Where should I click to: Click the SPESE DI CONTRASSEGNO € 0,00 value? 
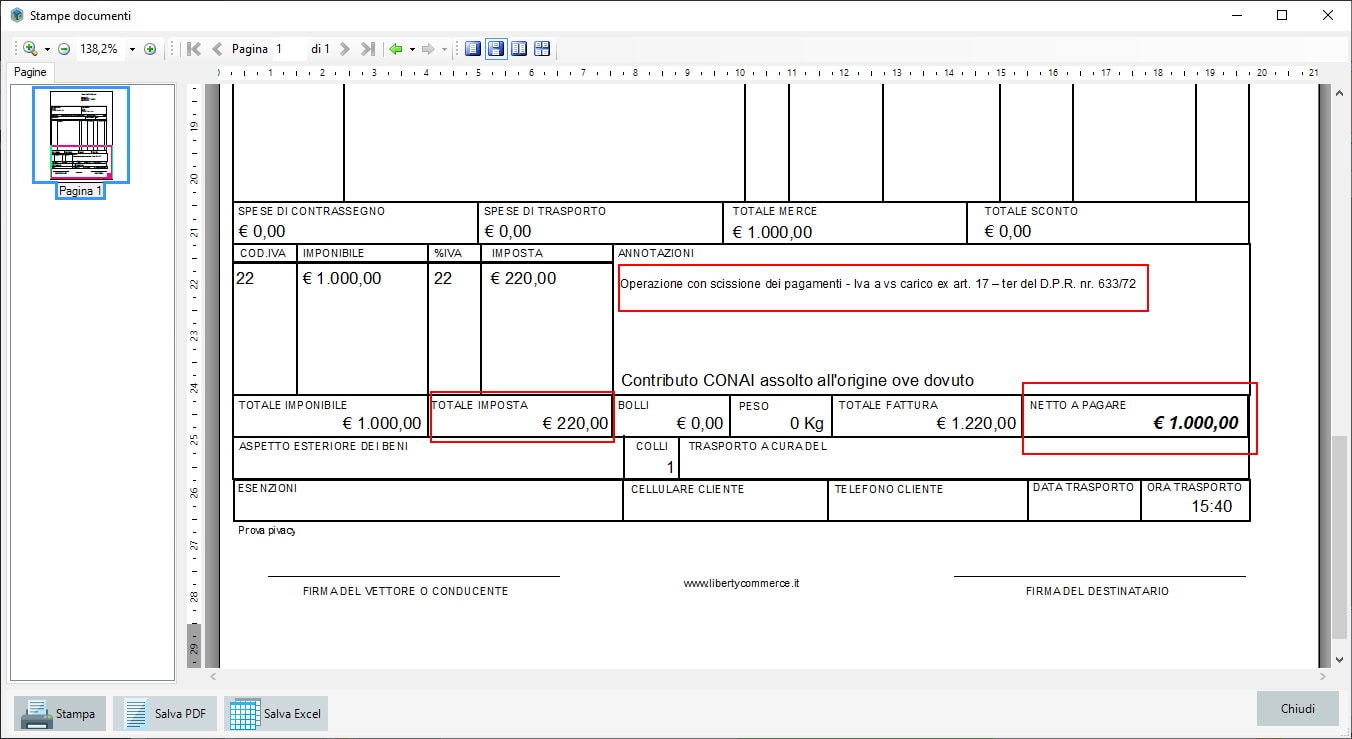(x=261, y=232)
